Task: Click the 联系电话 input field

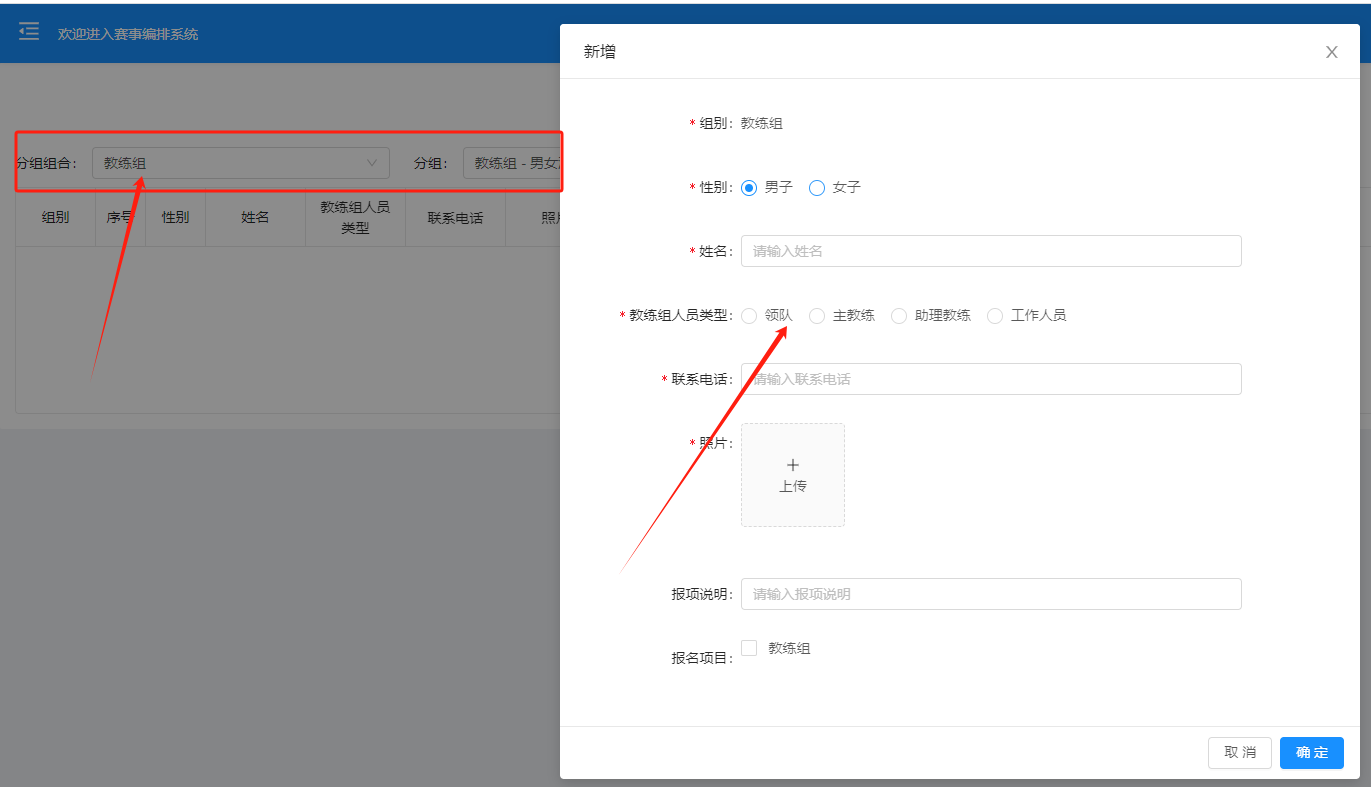Action: [991, 379]
